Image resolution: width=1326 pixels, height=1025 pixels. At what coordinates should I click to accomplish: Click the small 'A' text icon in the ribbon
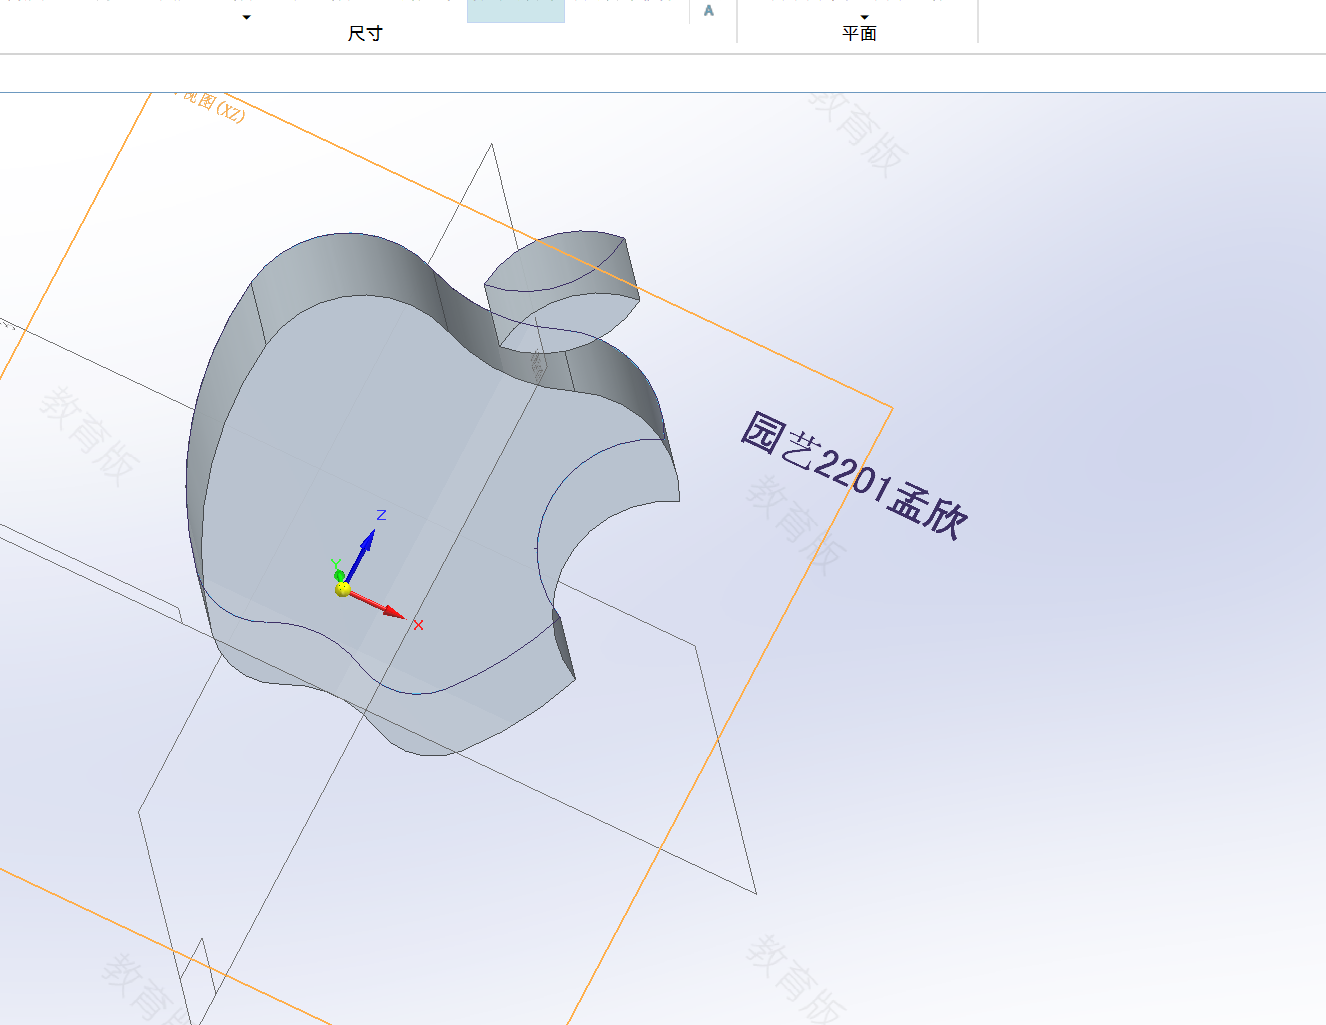tap(709, 11)
